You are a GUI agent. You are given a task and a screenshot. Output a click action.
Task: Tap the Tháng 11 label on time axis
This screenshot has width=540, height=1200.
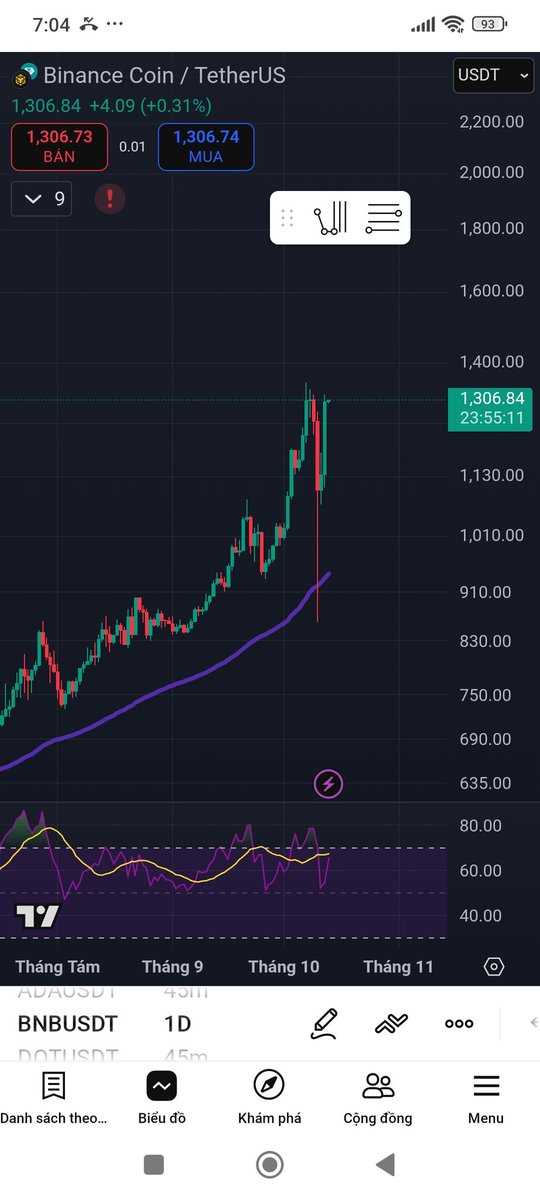click(398, 967)
